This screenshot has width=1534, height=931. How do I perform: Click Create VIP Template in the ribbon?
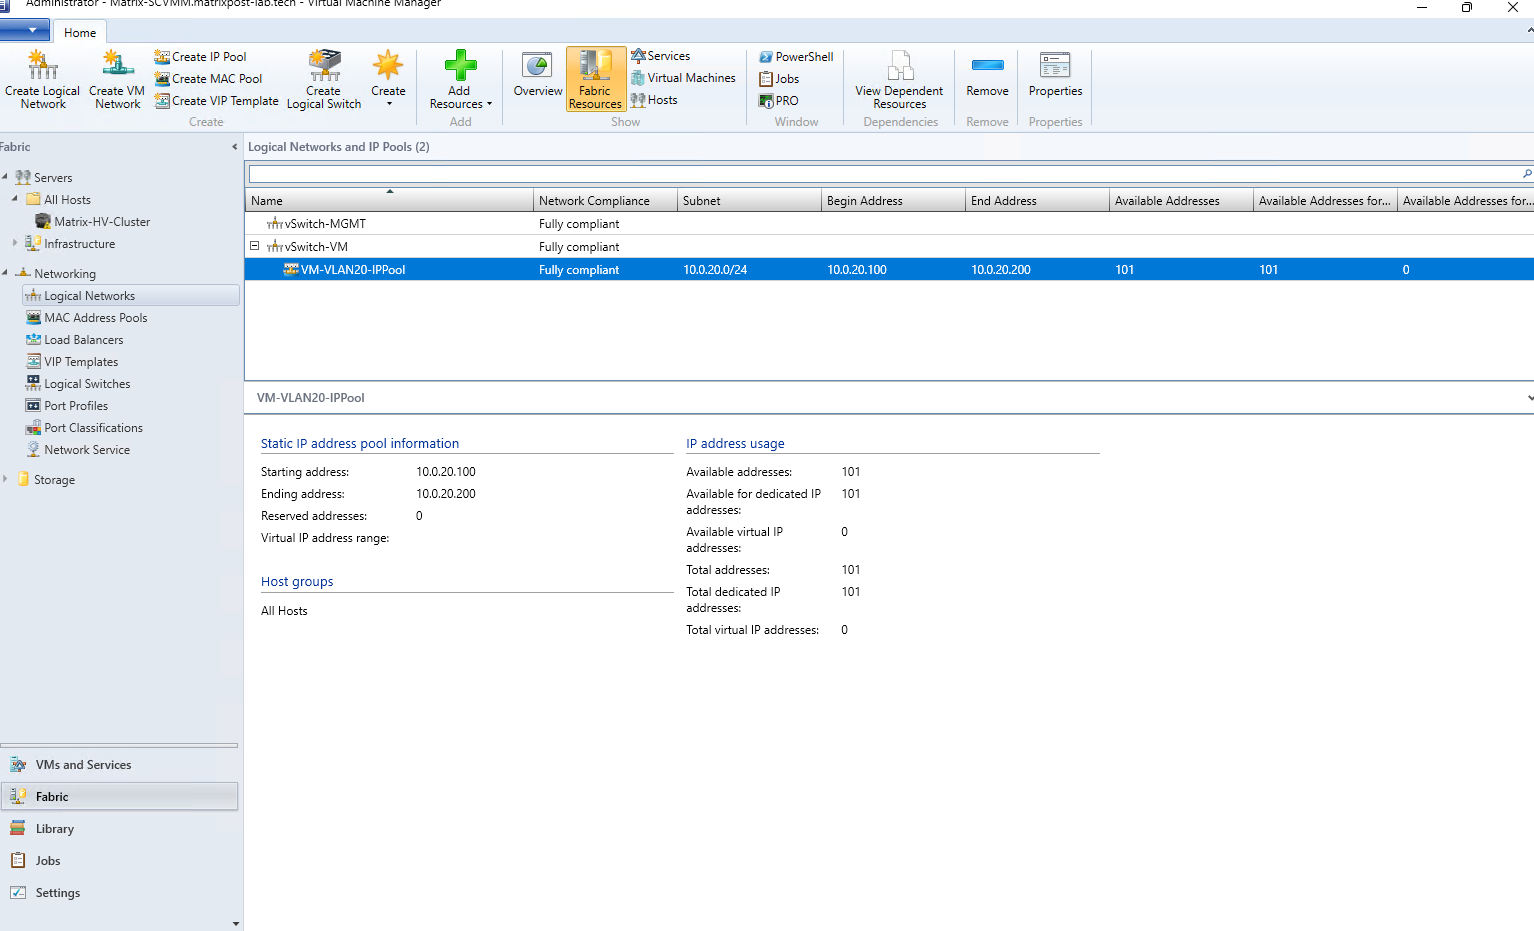[216, 101]
